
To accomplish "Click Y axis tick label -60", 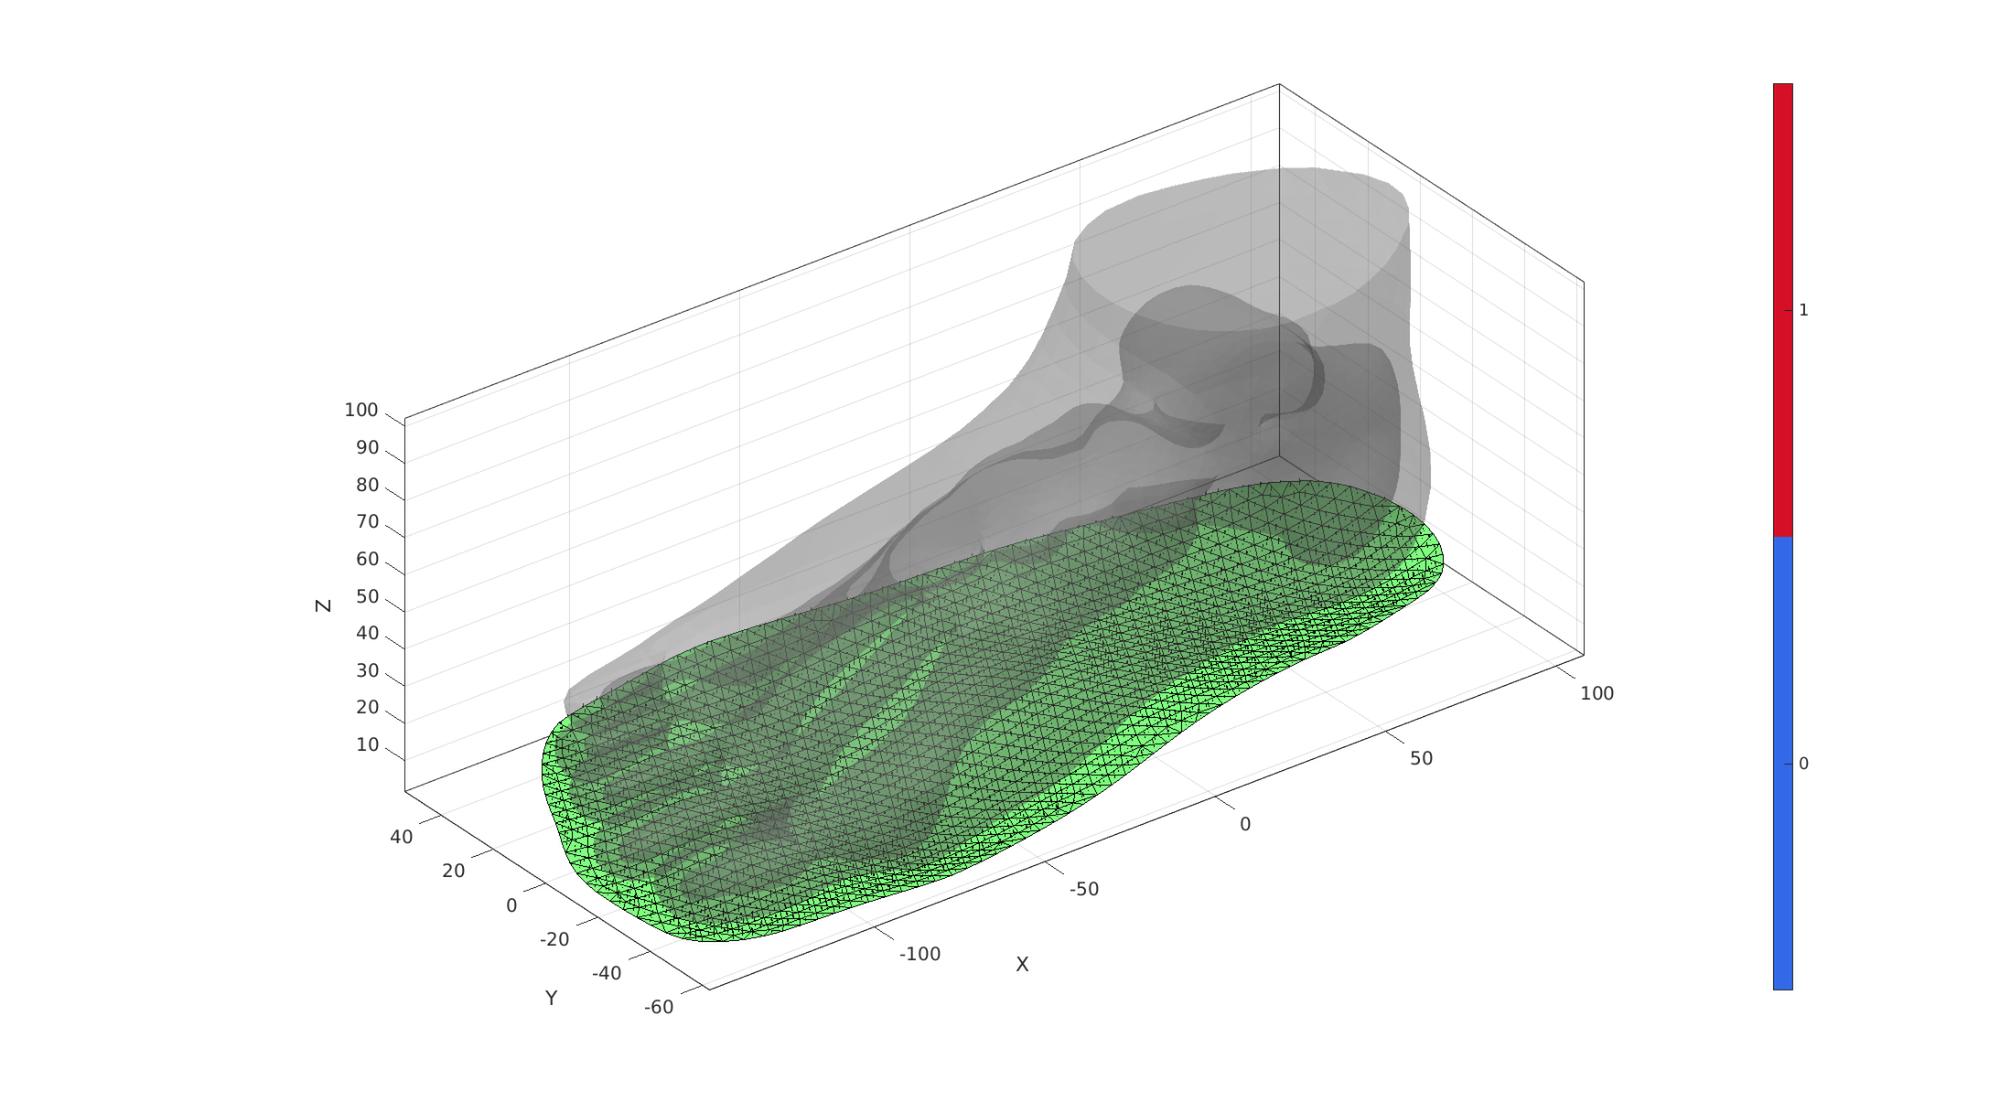I will 658,1008.
